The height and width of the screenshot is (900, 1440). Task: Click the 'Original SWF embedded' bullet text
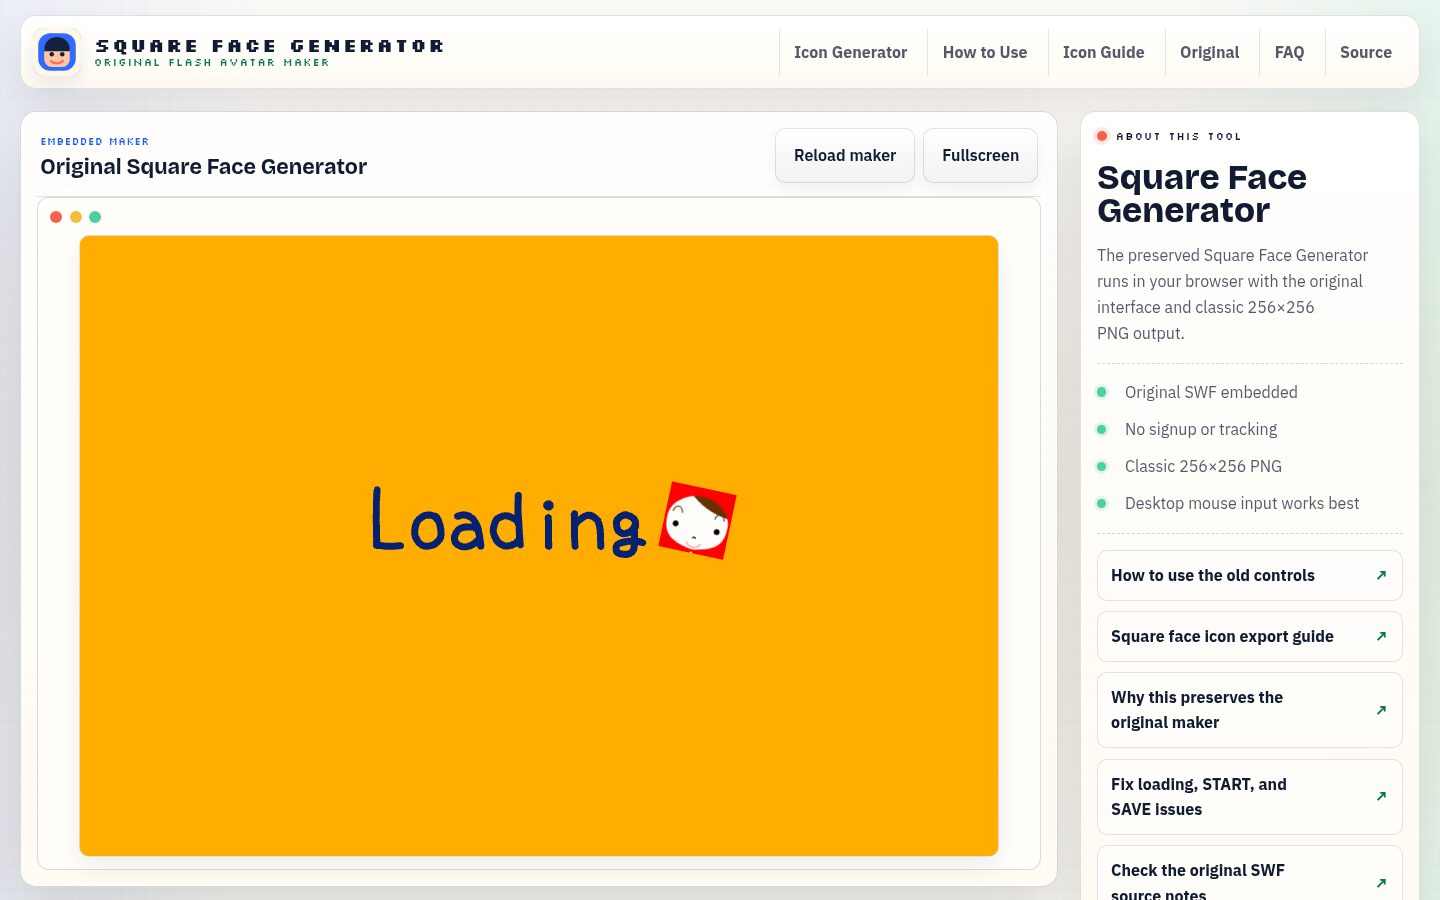point(1211,392)
